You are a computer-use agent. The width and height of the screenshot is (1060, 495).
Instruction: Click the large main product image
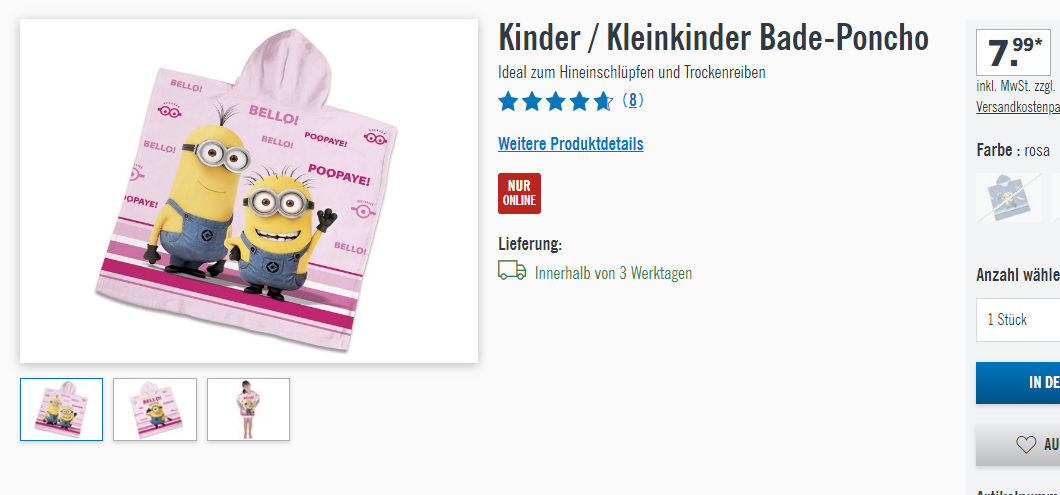click(x=249, y=191)
